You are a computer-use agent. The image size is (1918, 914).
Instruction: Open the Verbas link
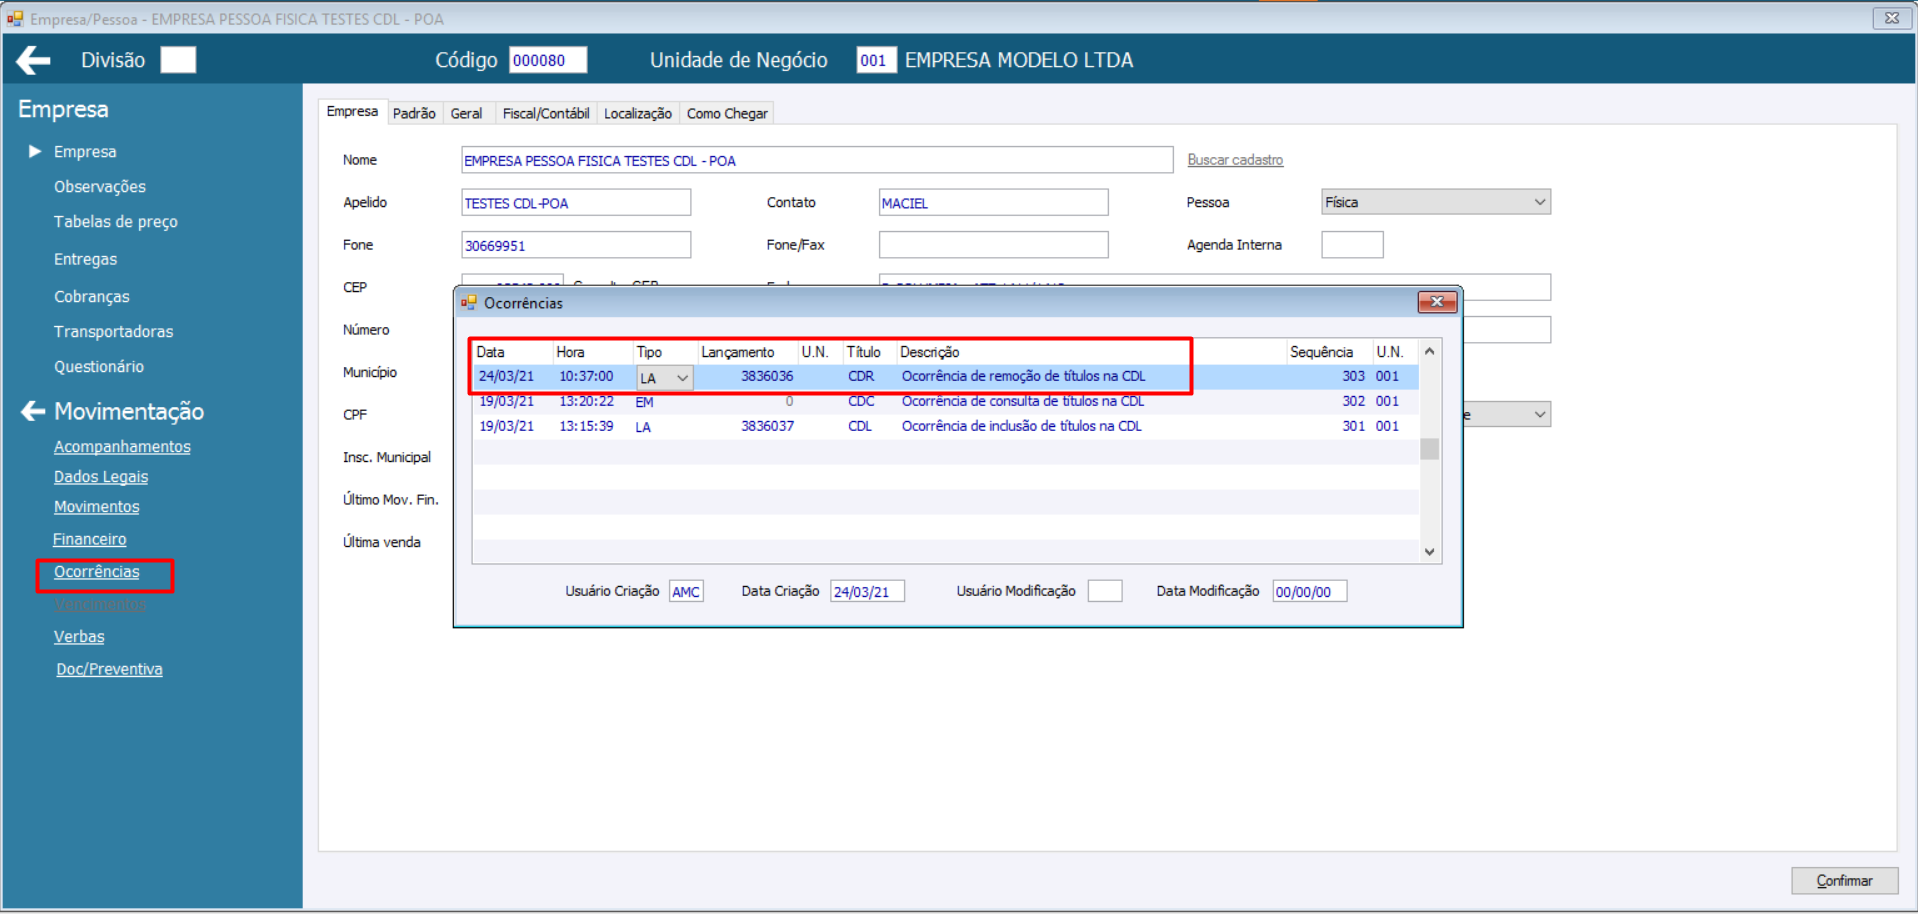pyautogui.click(x=79, y=637)
